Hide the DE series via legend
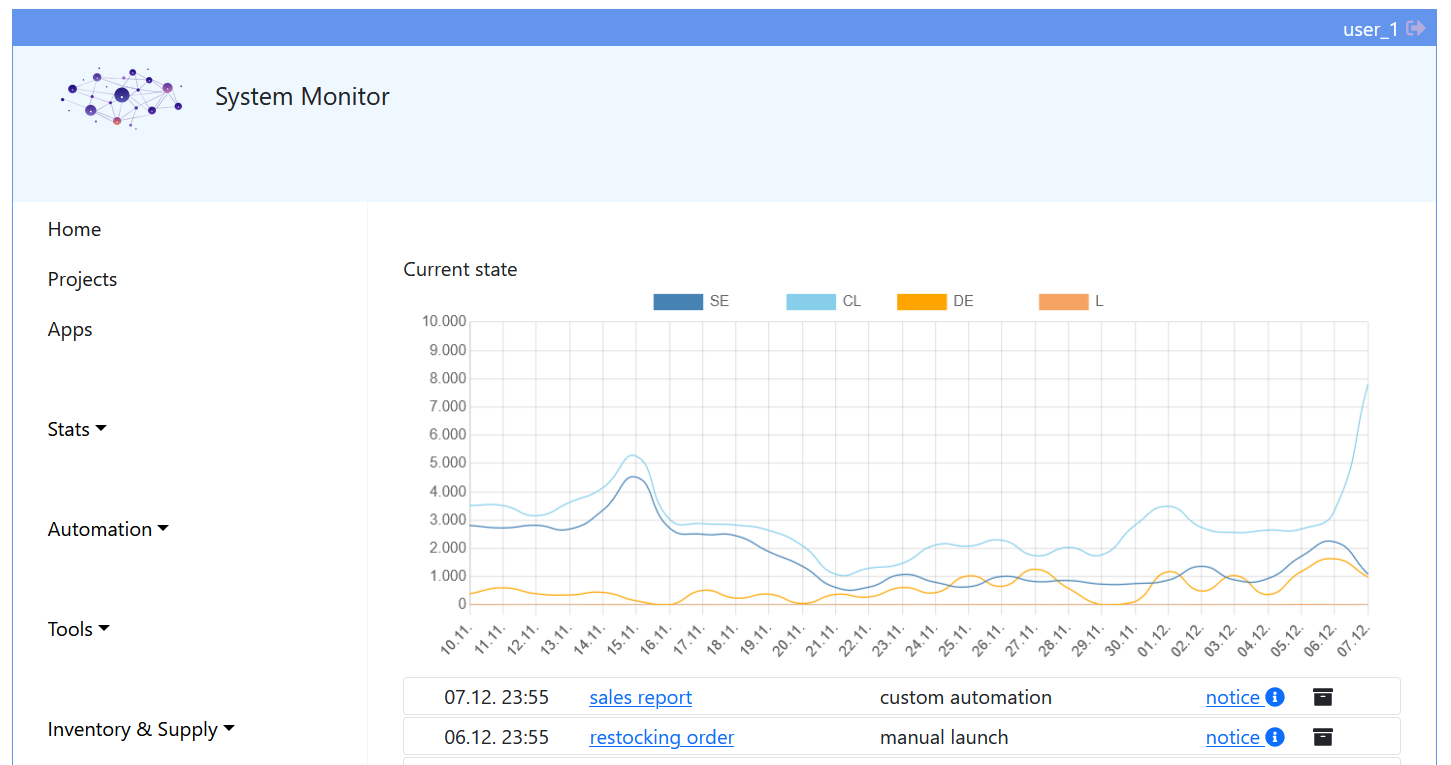This screenshot has height=765, width=1451. [x=922, y=301]
